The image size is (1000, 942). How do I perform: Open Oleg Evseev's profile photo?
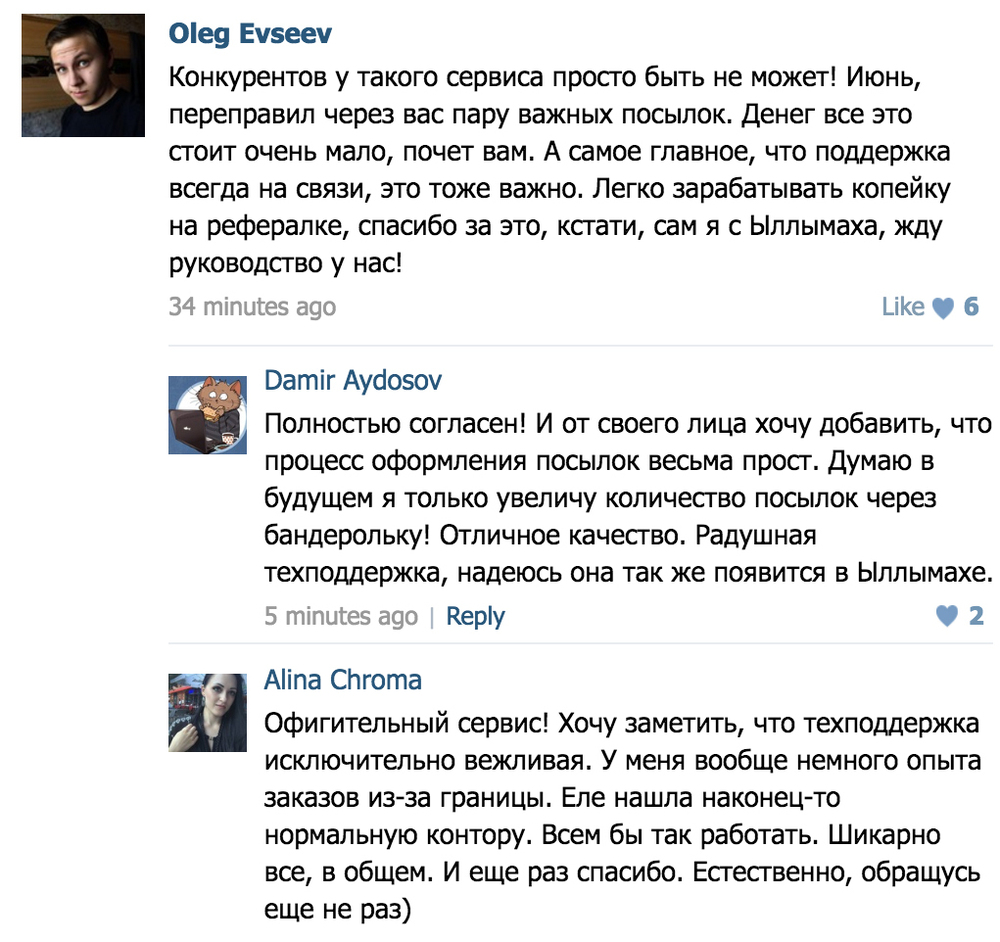(x=84, y=76)
